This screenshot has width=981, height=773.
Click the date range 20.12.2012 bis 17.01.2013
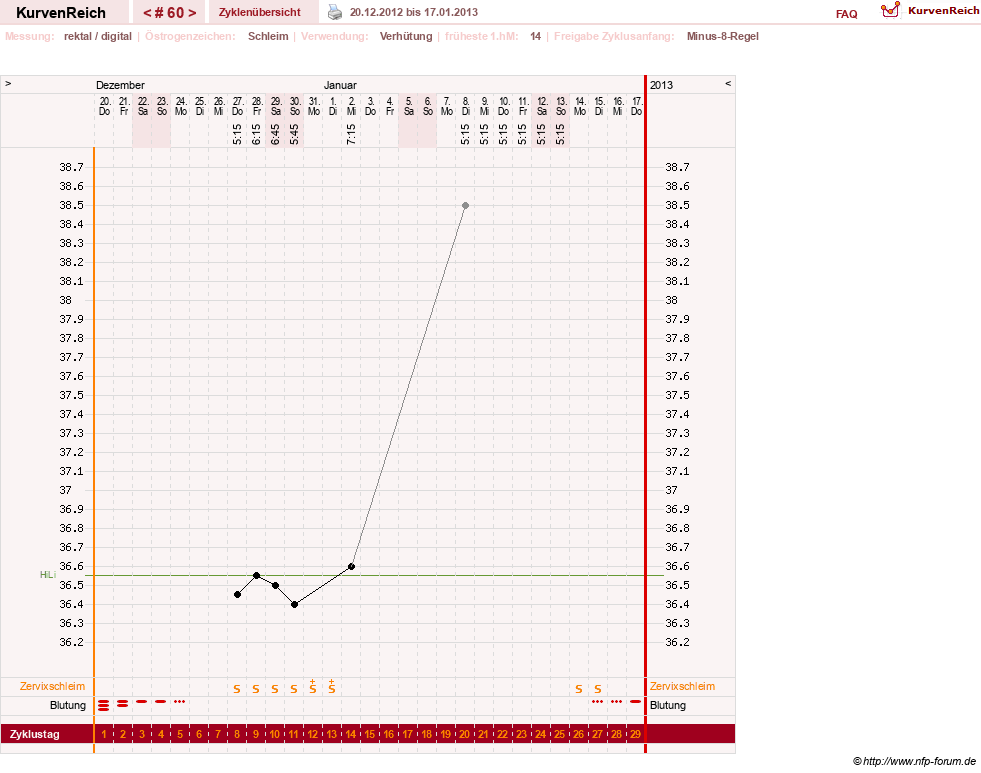(414, 13)
